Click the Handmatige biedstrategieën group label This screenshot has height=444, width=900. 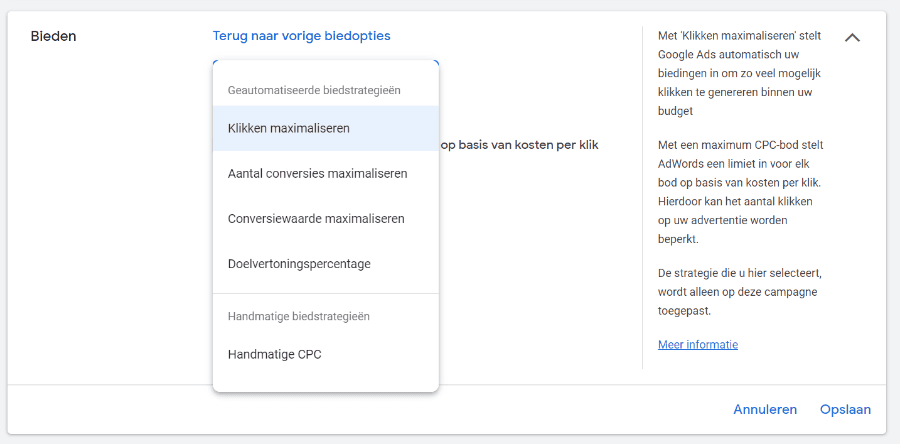tap(298, 316)
